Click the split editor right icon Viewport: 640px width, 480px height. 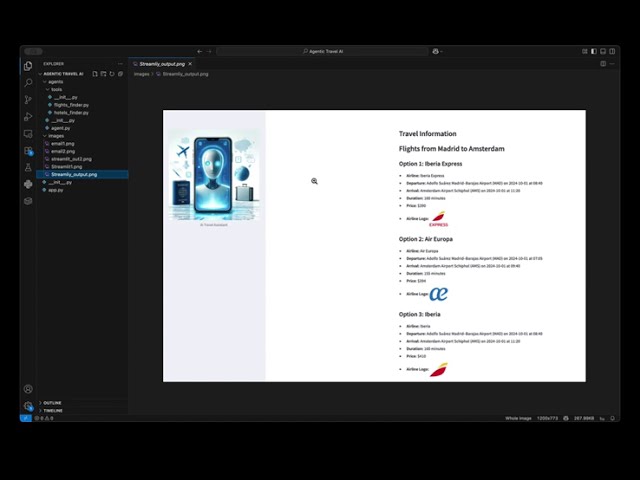603,63
